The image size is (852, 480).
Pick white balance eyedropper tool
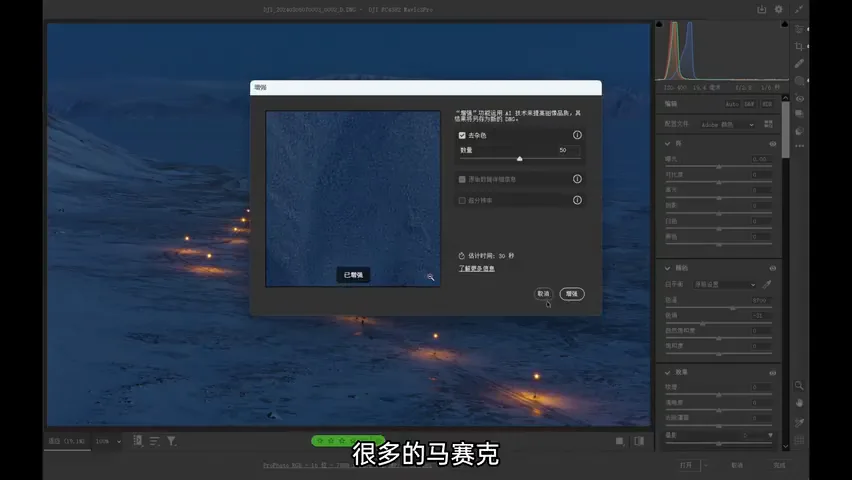point(767,284)
